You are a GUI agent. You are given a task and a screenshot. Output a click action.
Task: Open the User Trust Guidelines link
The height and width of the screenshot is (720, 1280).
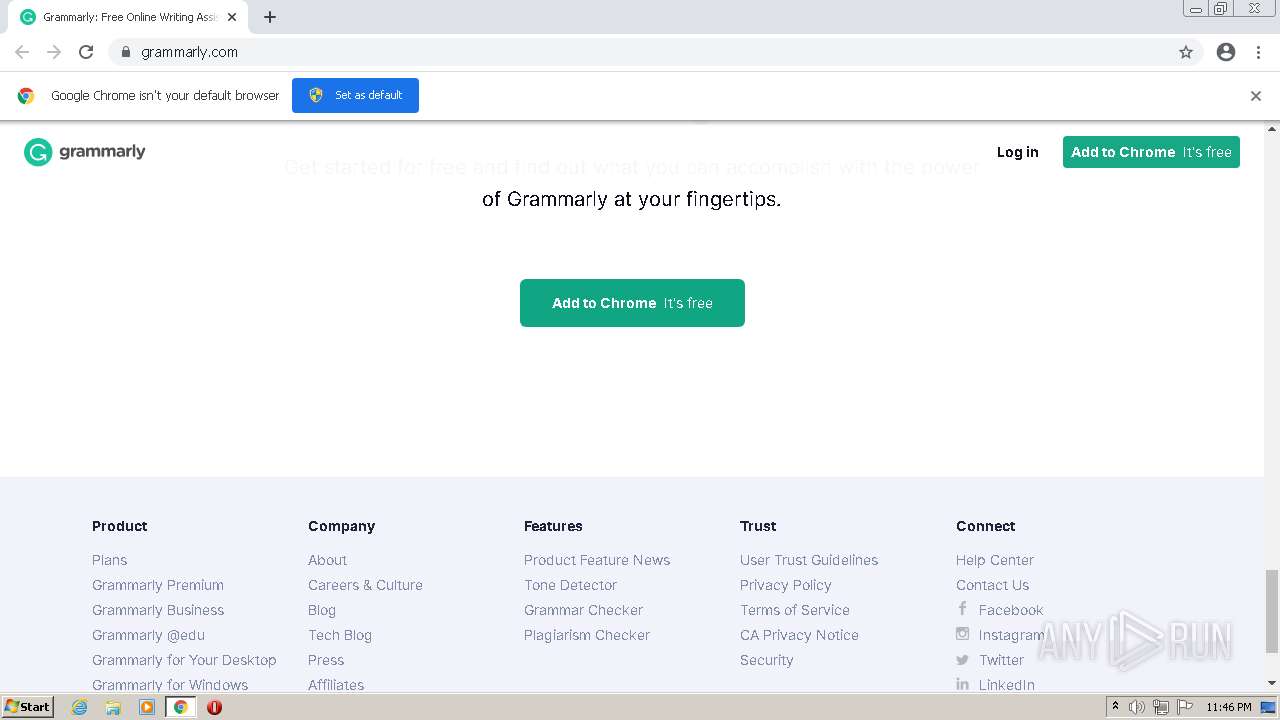click(x=809, y=560)
